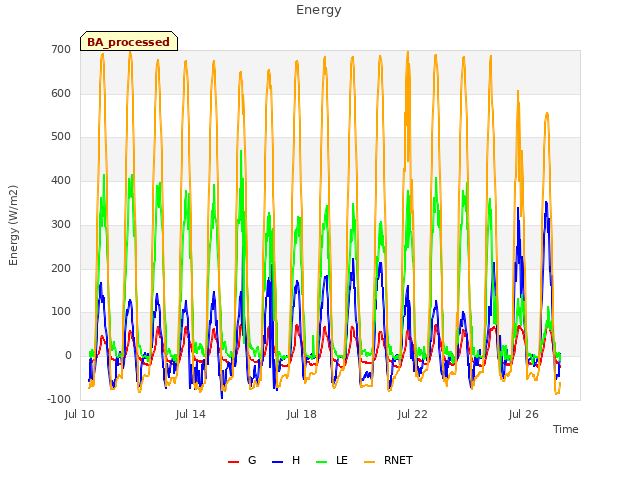
Task: Click the -100 y-axis tick label
Action: click(59, 399)
